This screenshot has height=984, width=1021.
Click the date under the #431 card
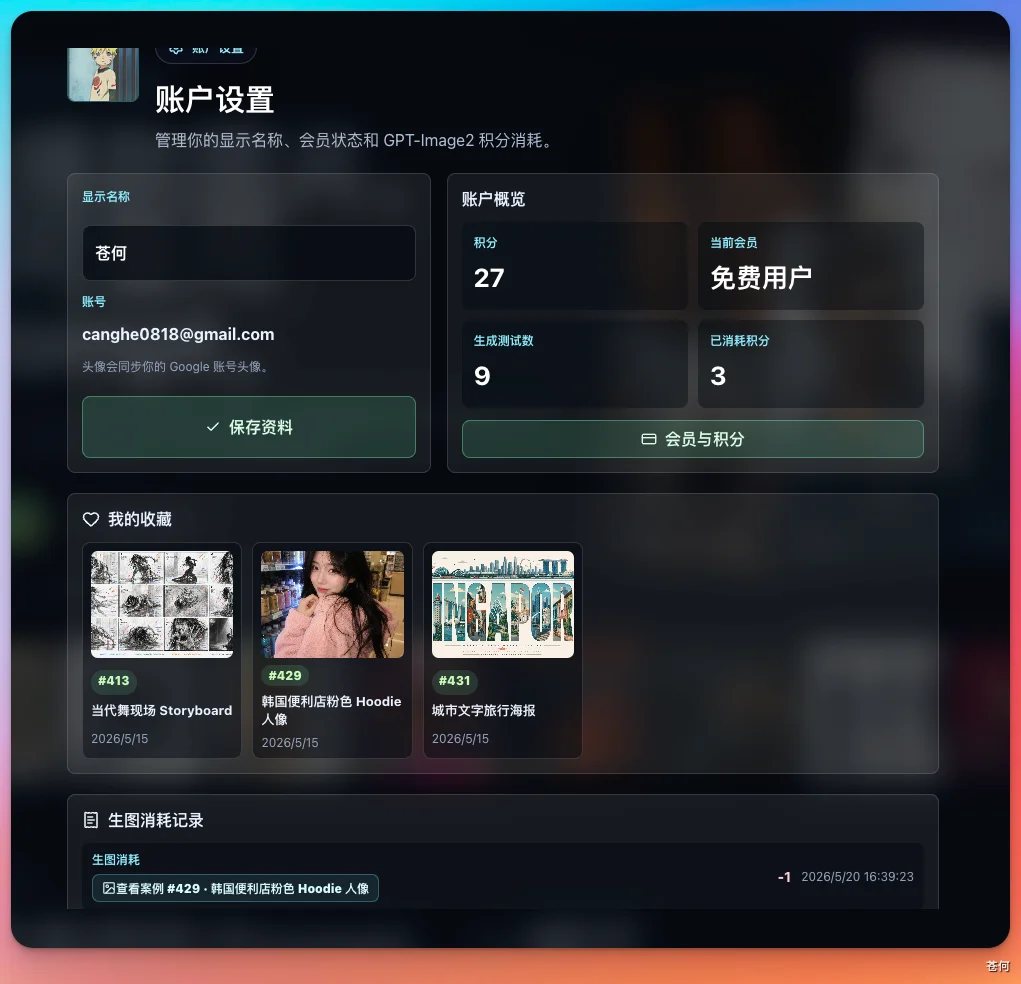pyautogui.click(x=460, y=738)
